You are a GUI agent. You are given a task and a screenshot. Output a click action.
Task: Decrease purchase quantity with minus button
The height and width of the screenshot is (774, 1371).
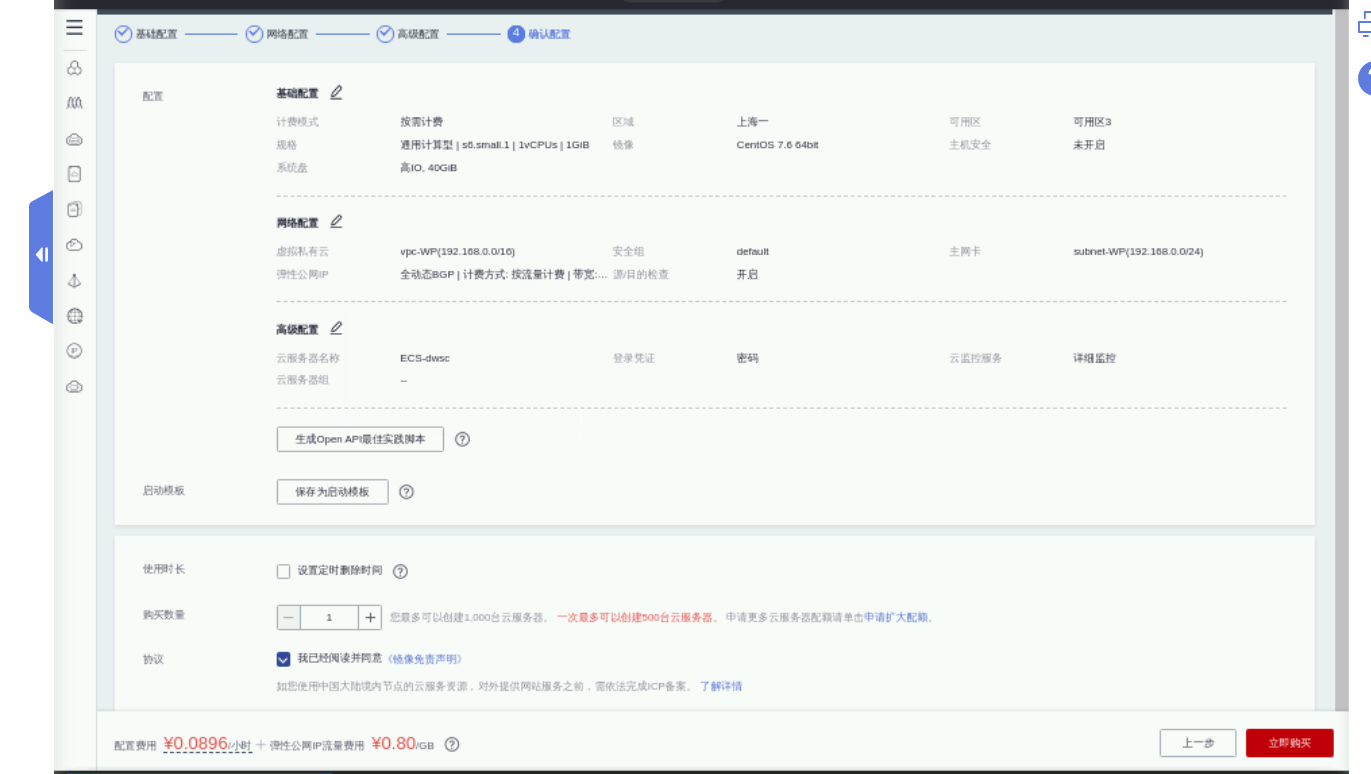[x=289, y=617]
